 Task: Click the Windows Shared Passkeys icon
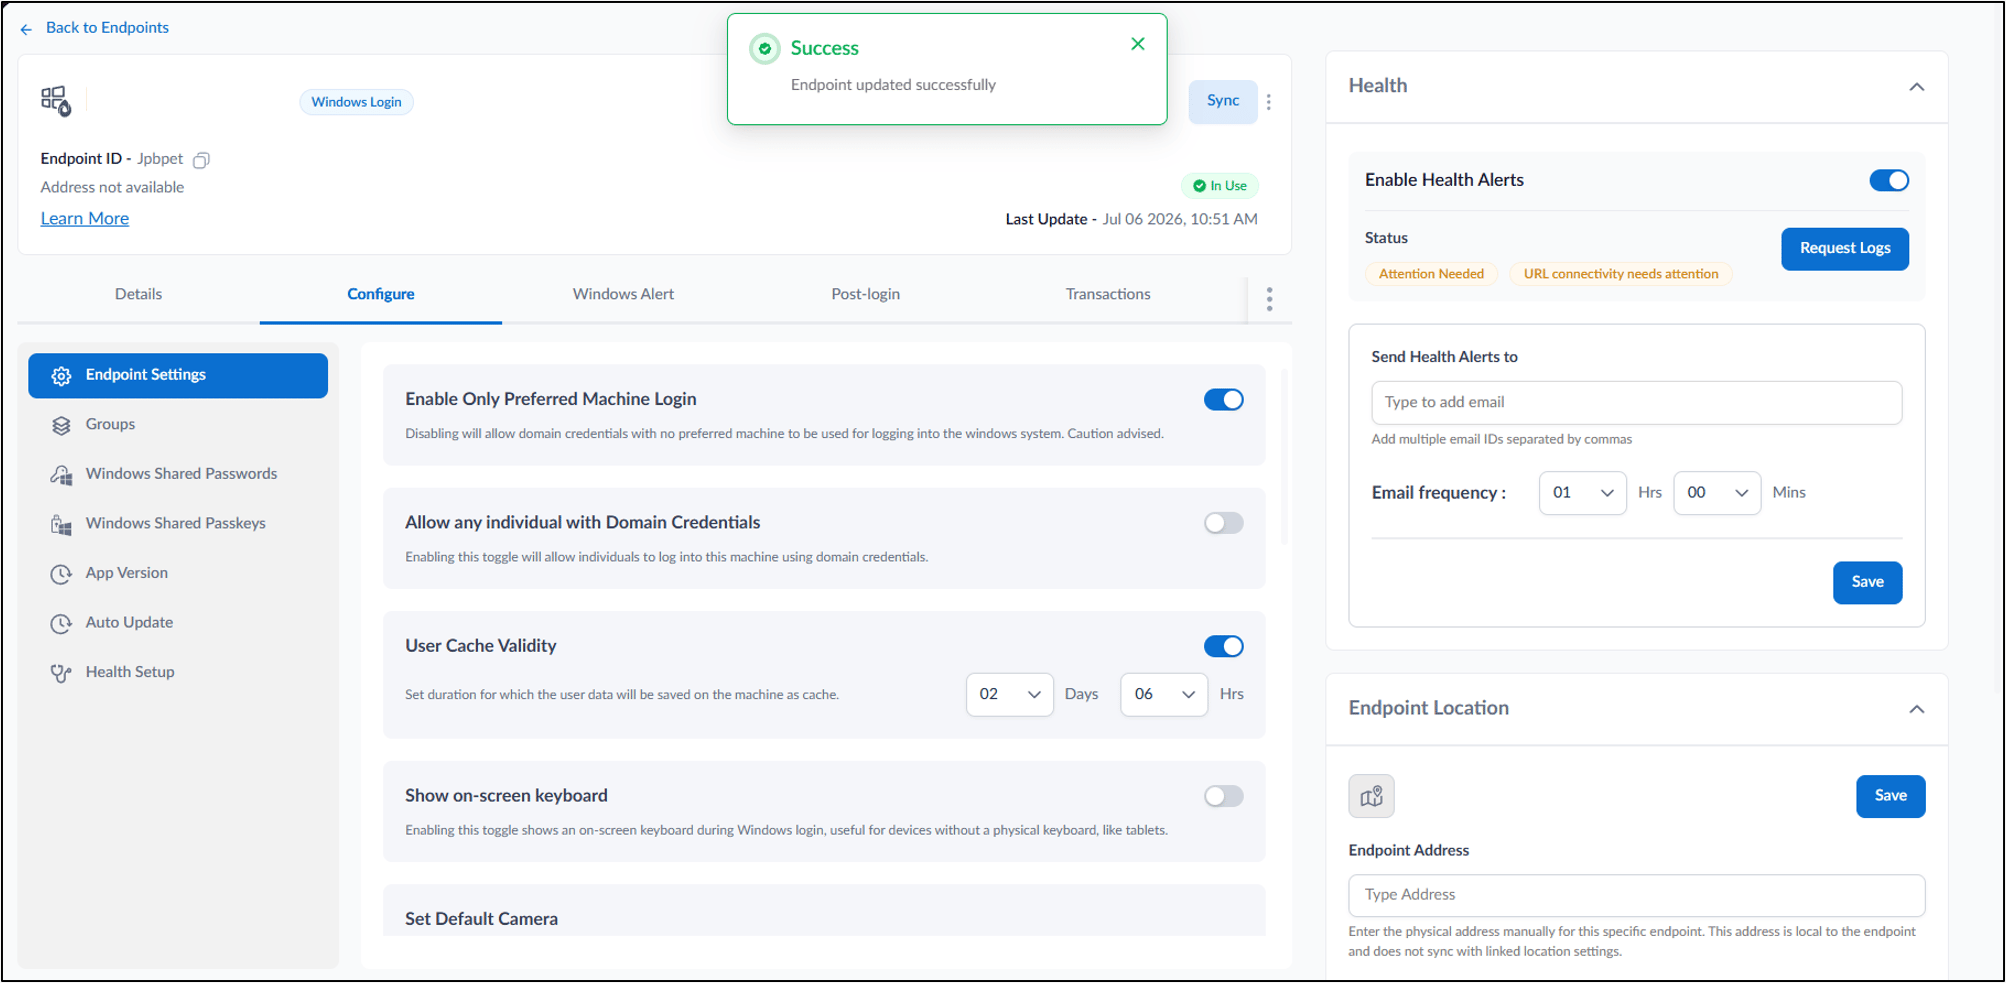point(61,524)
